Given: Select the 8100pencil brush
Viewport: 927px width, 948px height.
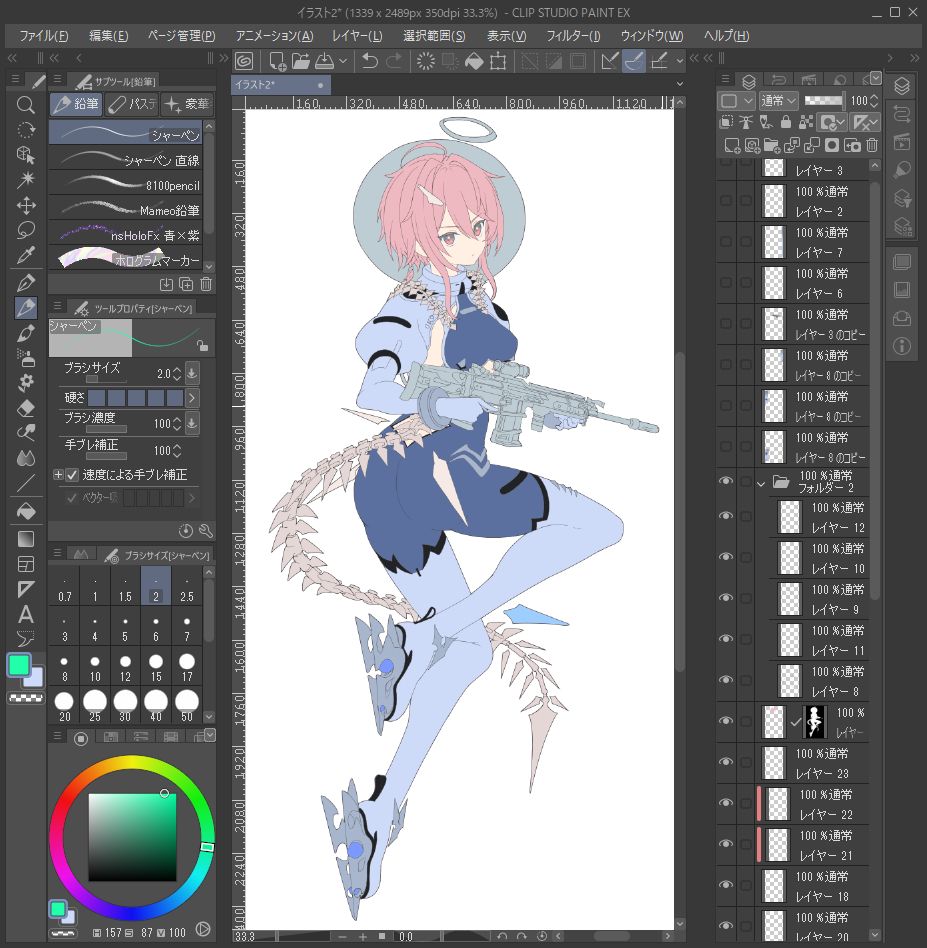Looking at the screenshot, I should pyautogui.click(x=126, y=184).
